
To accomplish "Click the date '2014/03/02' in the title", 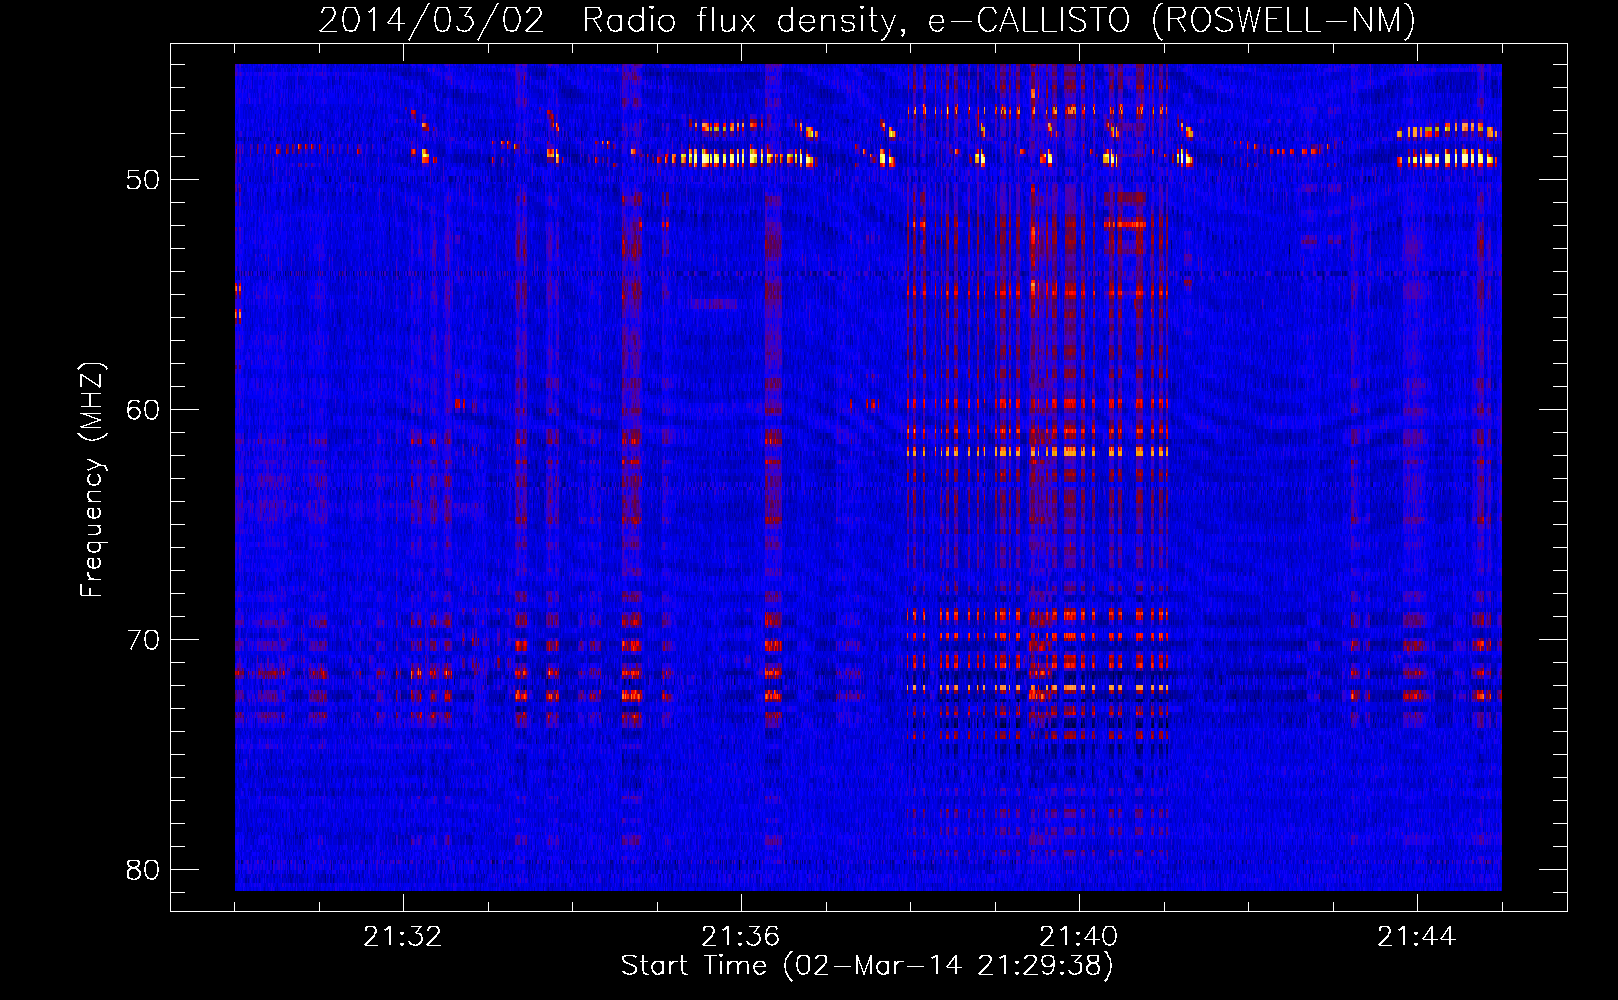I will tap(432, 20).
